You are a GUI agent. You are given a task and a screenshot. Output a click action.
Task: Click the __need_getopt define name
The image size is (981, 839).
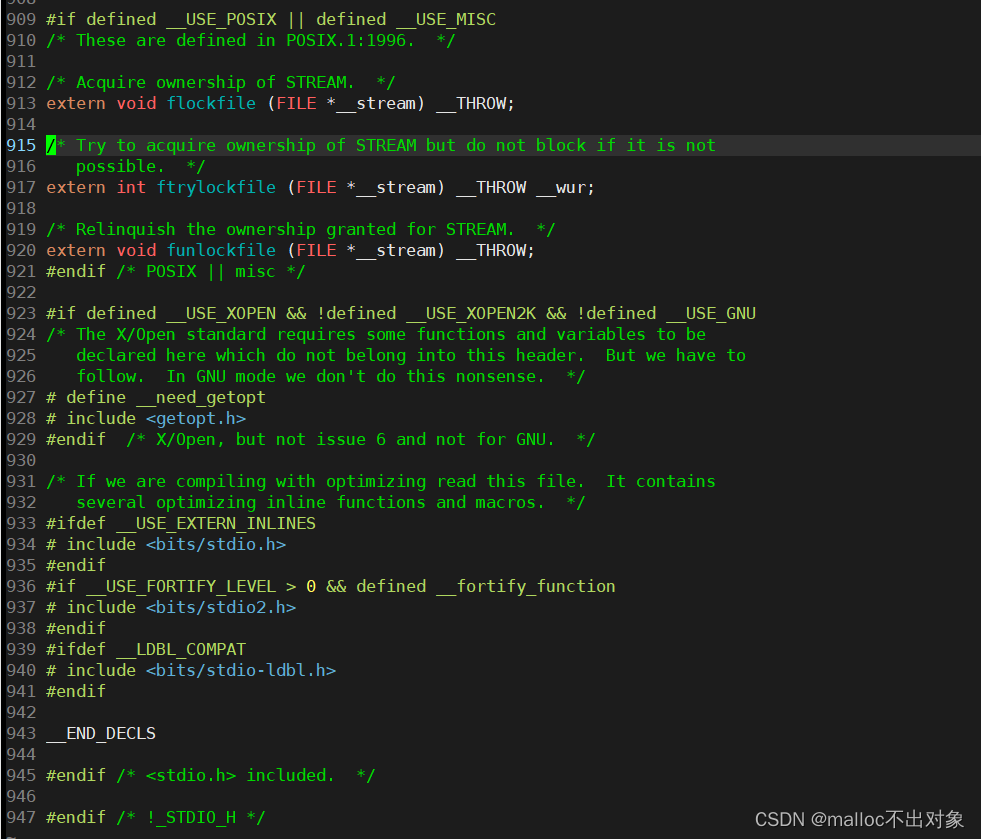pos(201,397)
